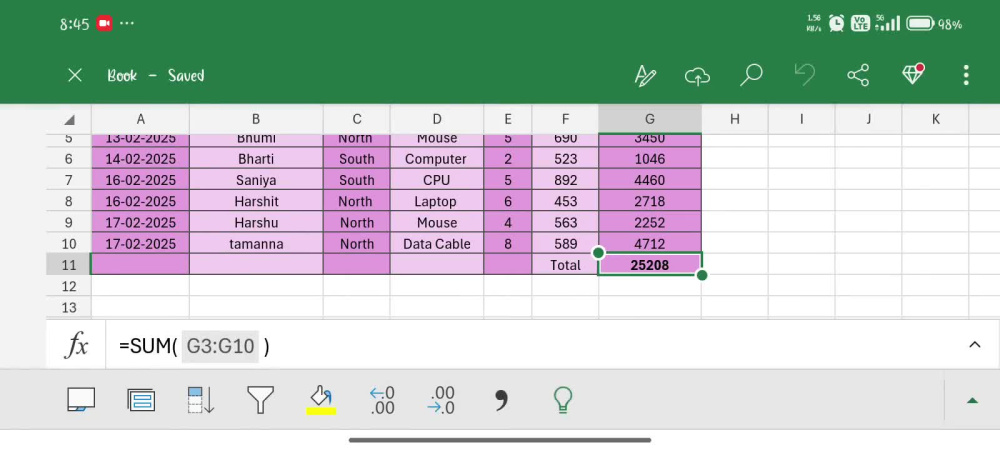Select the cell with value 4460
Viewport: 1000px width, 450px height.
[650, 180]
